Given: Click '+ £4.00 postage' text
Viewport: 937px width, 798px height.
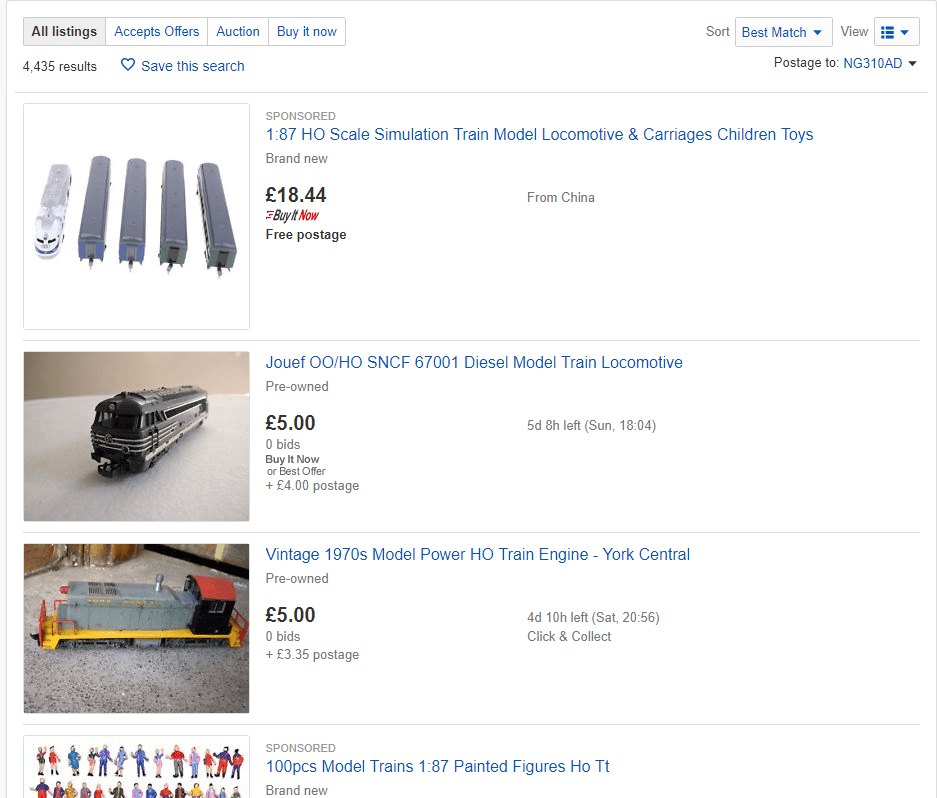Looking at the screenshot, I should (312, 485).
